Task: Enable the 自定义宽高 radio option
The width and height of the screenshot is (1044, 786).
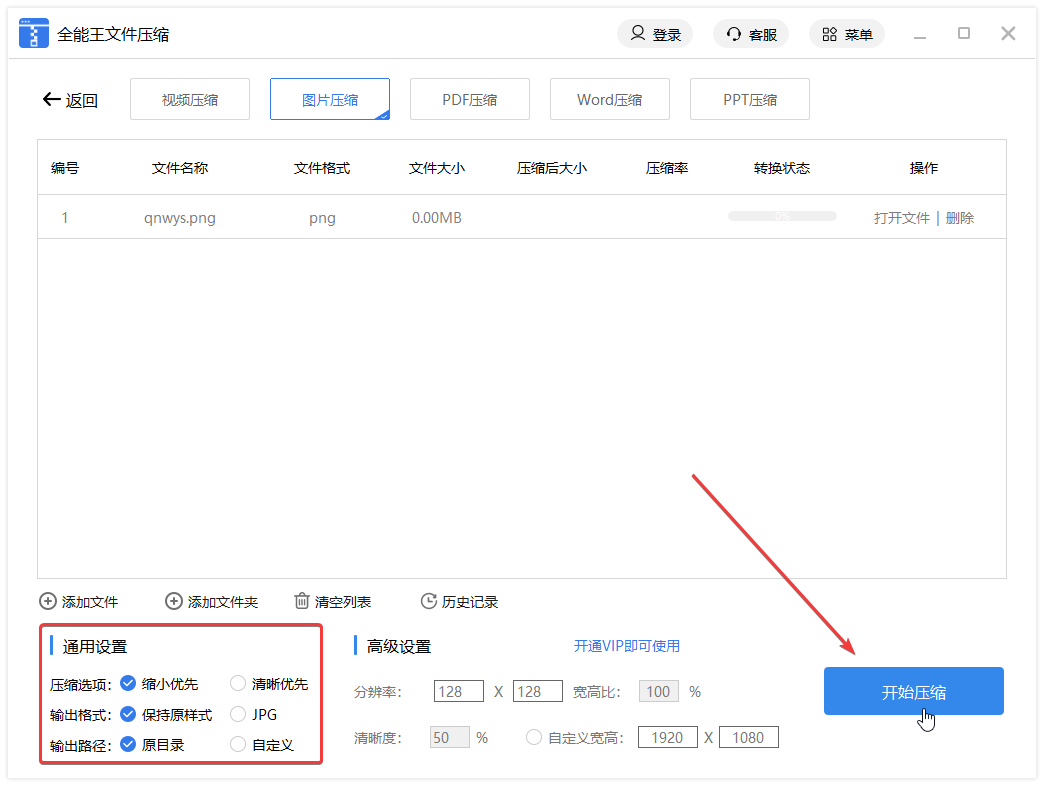Action: coord(534,738)
